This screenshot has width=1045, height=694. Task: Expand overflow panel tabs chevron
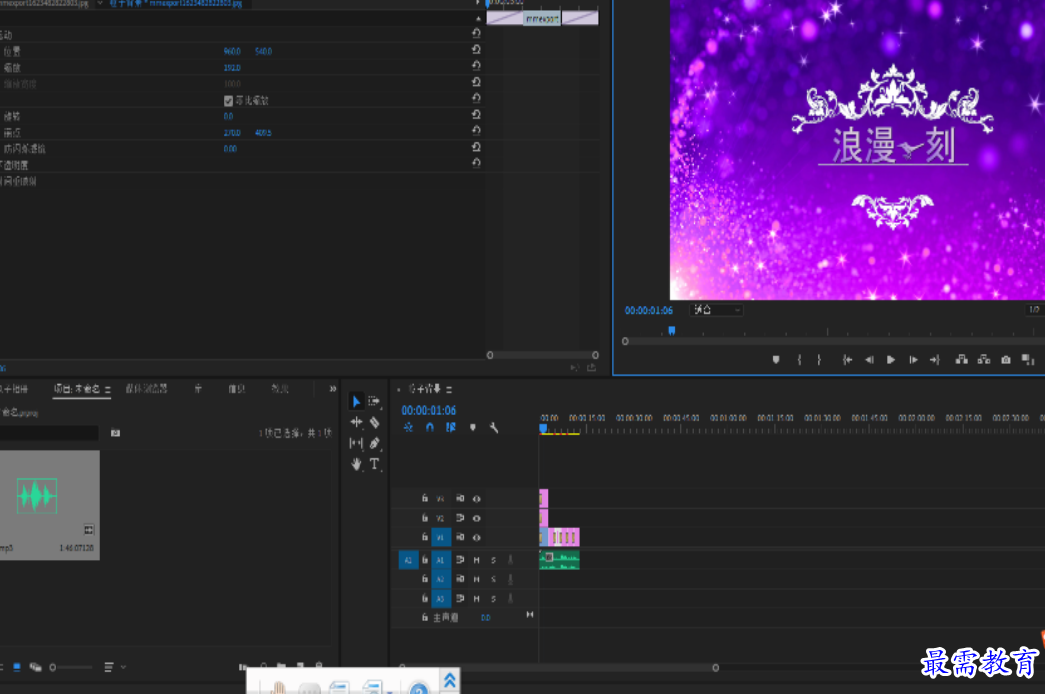[x=333, y=389]
